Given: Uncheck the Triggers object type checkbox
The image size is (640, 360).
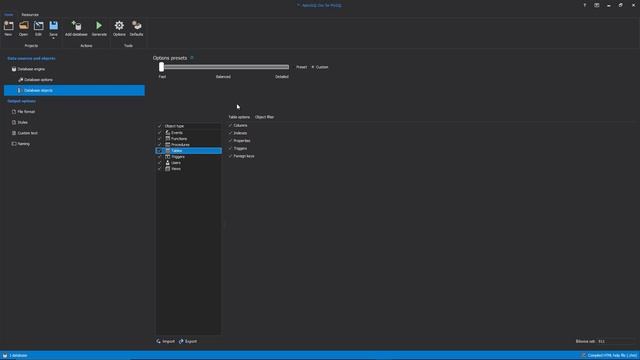Looking at the screenshot, I should [160, 157].
